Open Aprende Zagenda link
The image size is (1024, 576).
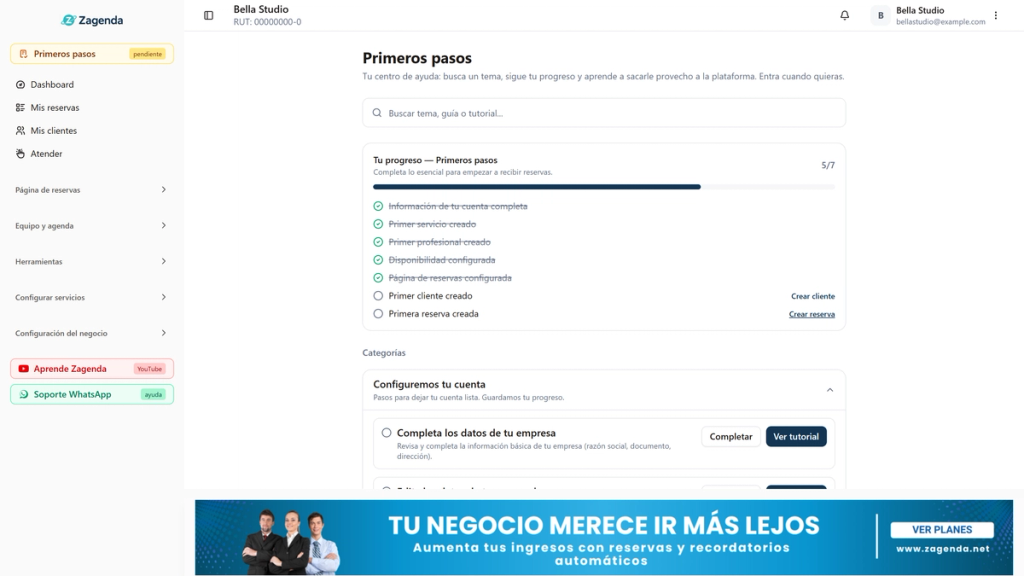[92, 368]
